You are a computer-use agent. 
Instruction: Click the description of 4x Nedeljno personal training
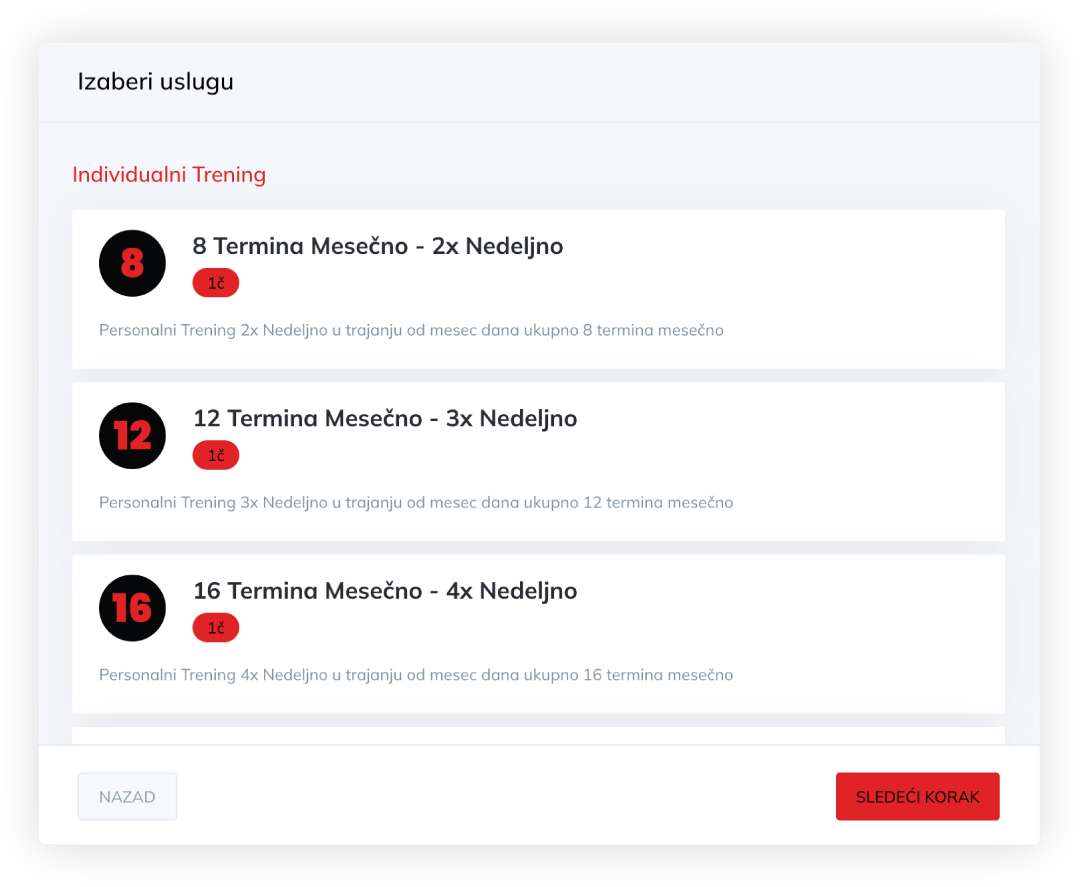click(416, 674)
